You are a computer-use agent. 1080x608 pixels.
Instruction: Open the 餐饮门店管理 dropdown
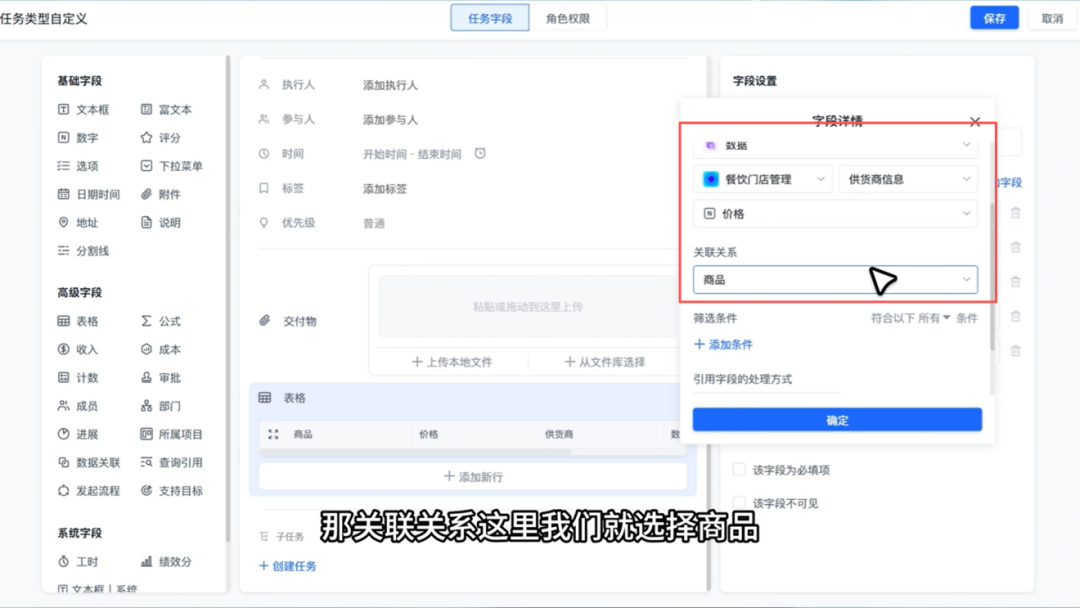[762, 179]
